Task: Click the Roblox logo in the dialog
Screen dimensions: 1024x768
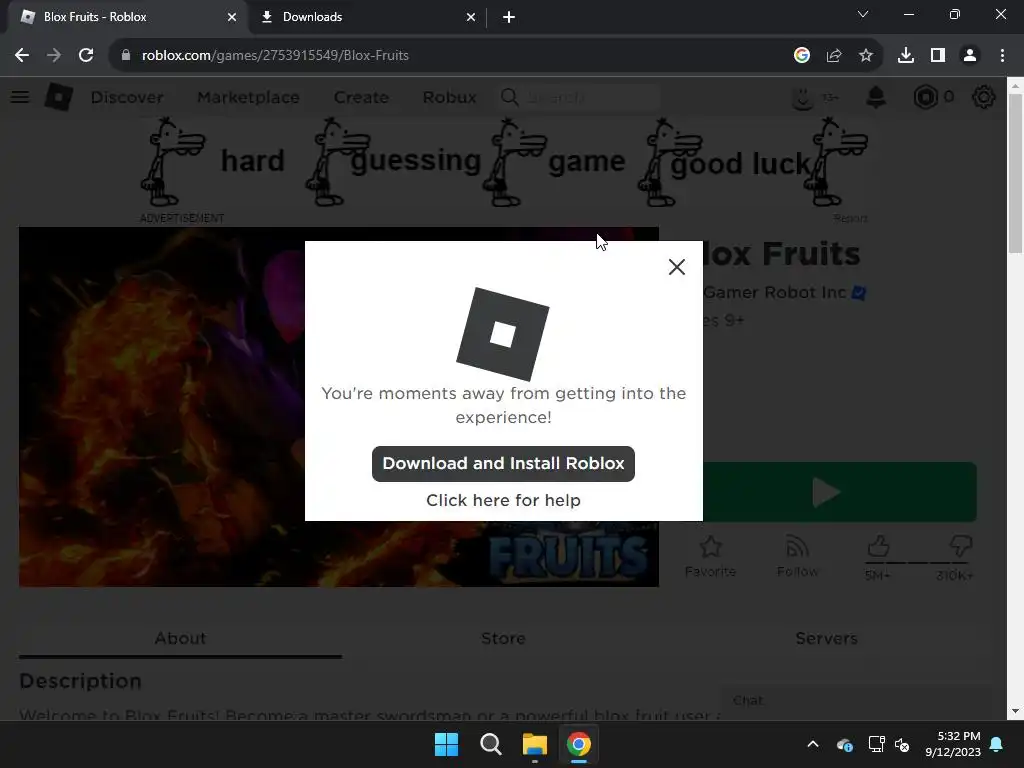Action: pyautogui.click(x=502, y=334)
